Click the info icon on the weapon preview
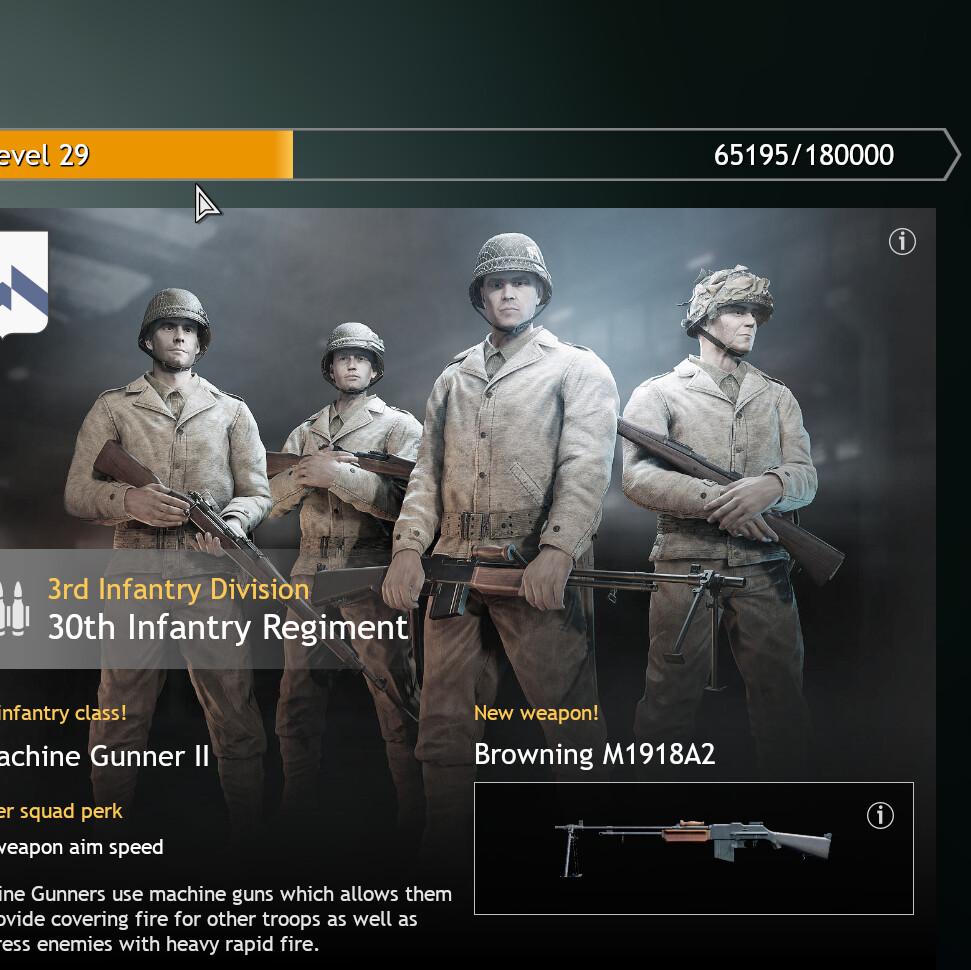This screenshot has width=971, height=970. pyautogui.click(x=880, y=815)
